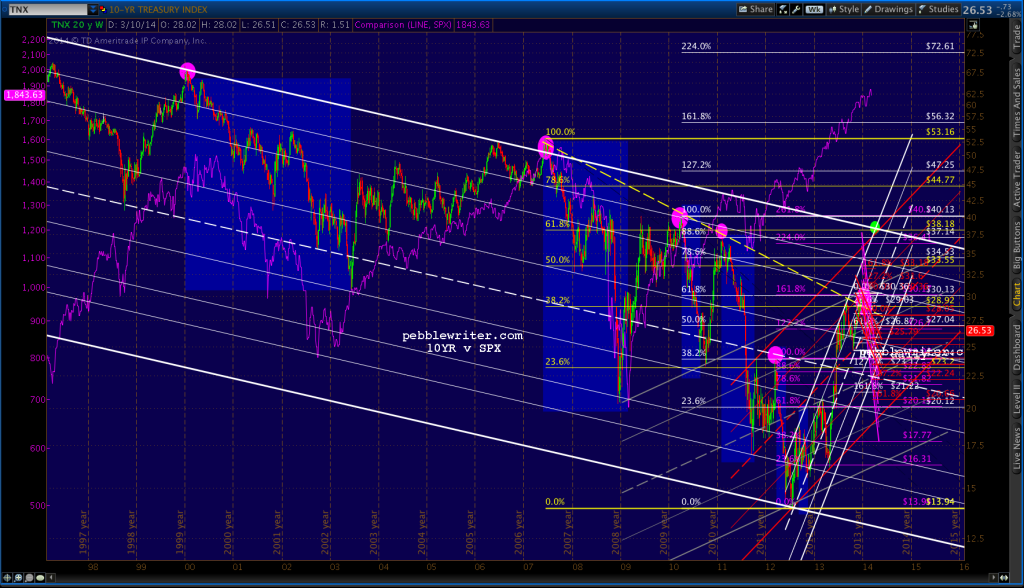This screenshot has width=1024, height=588.
Task: Click the $56.32 price label
Action: pos(940,116)
